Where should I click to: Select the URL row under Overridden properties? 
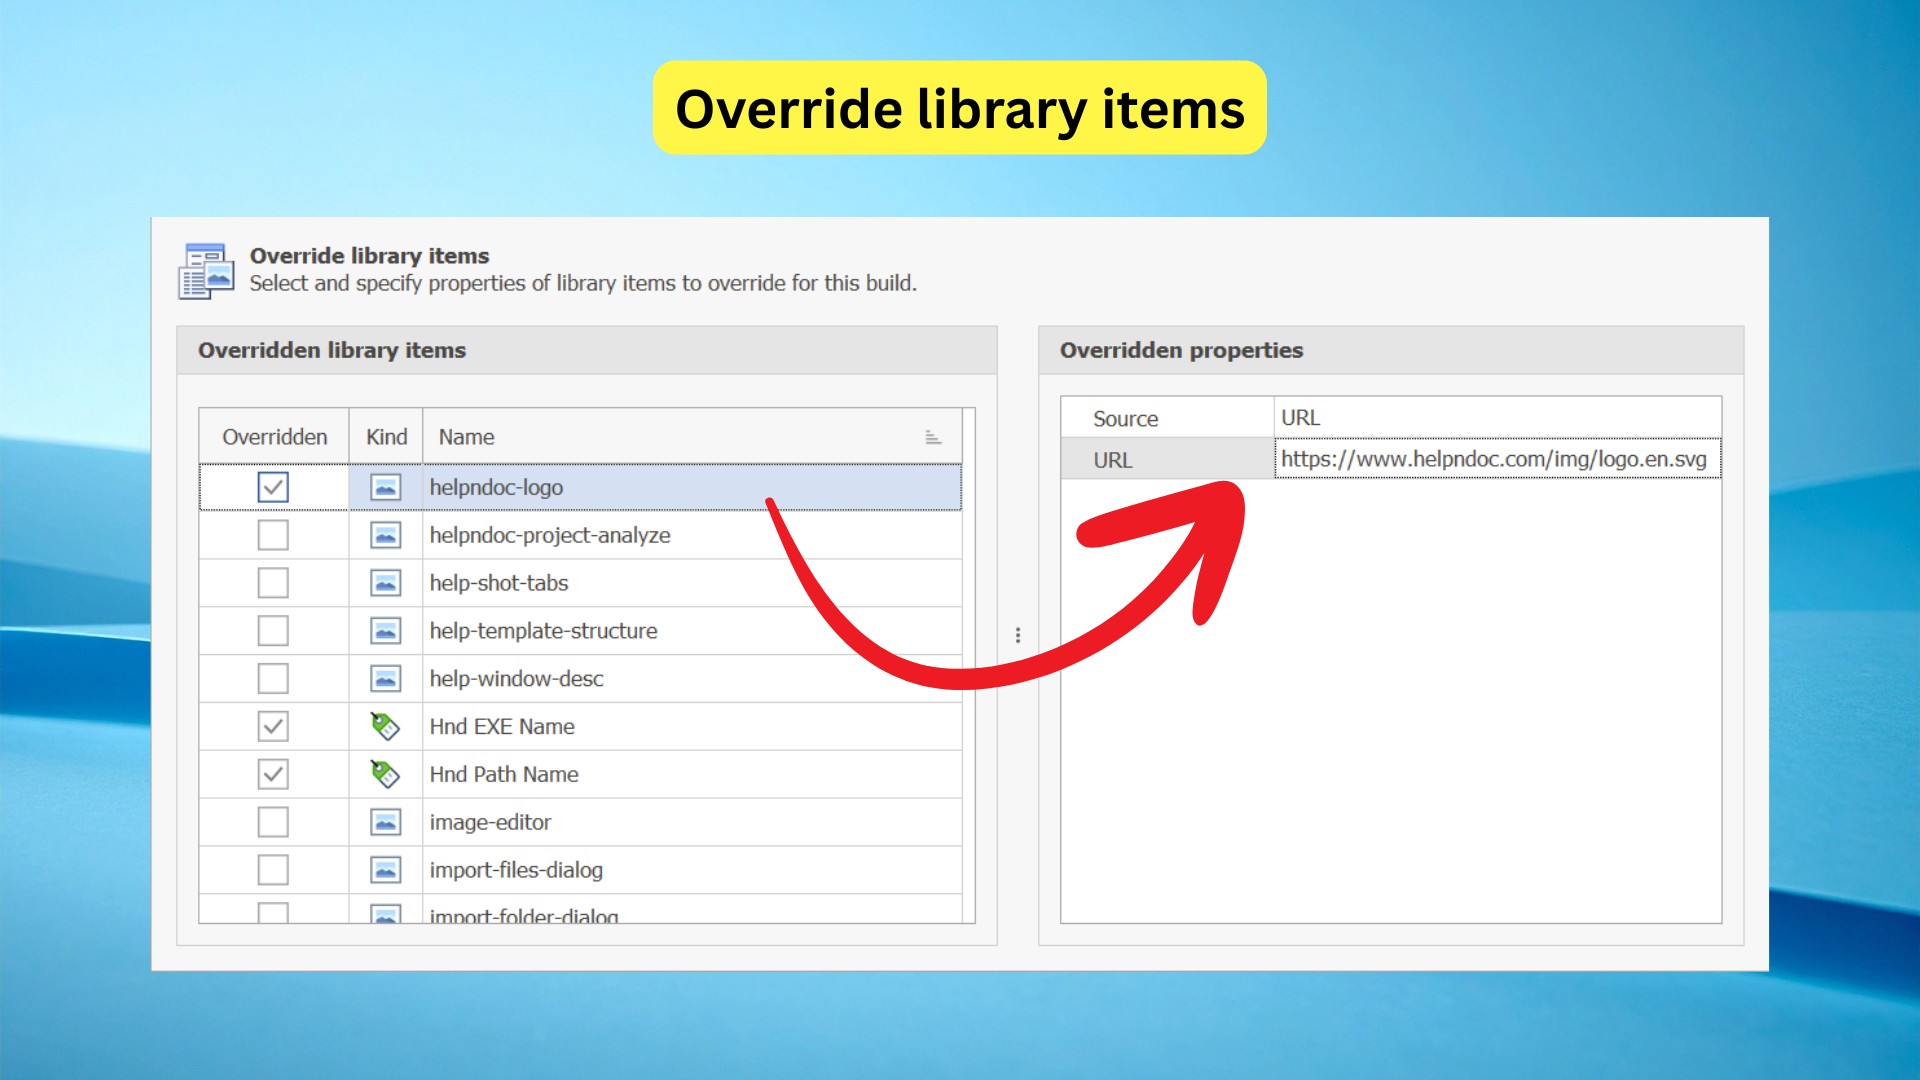pyautogui.click(x=1113, y=460)
